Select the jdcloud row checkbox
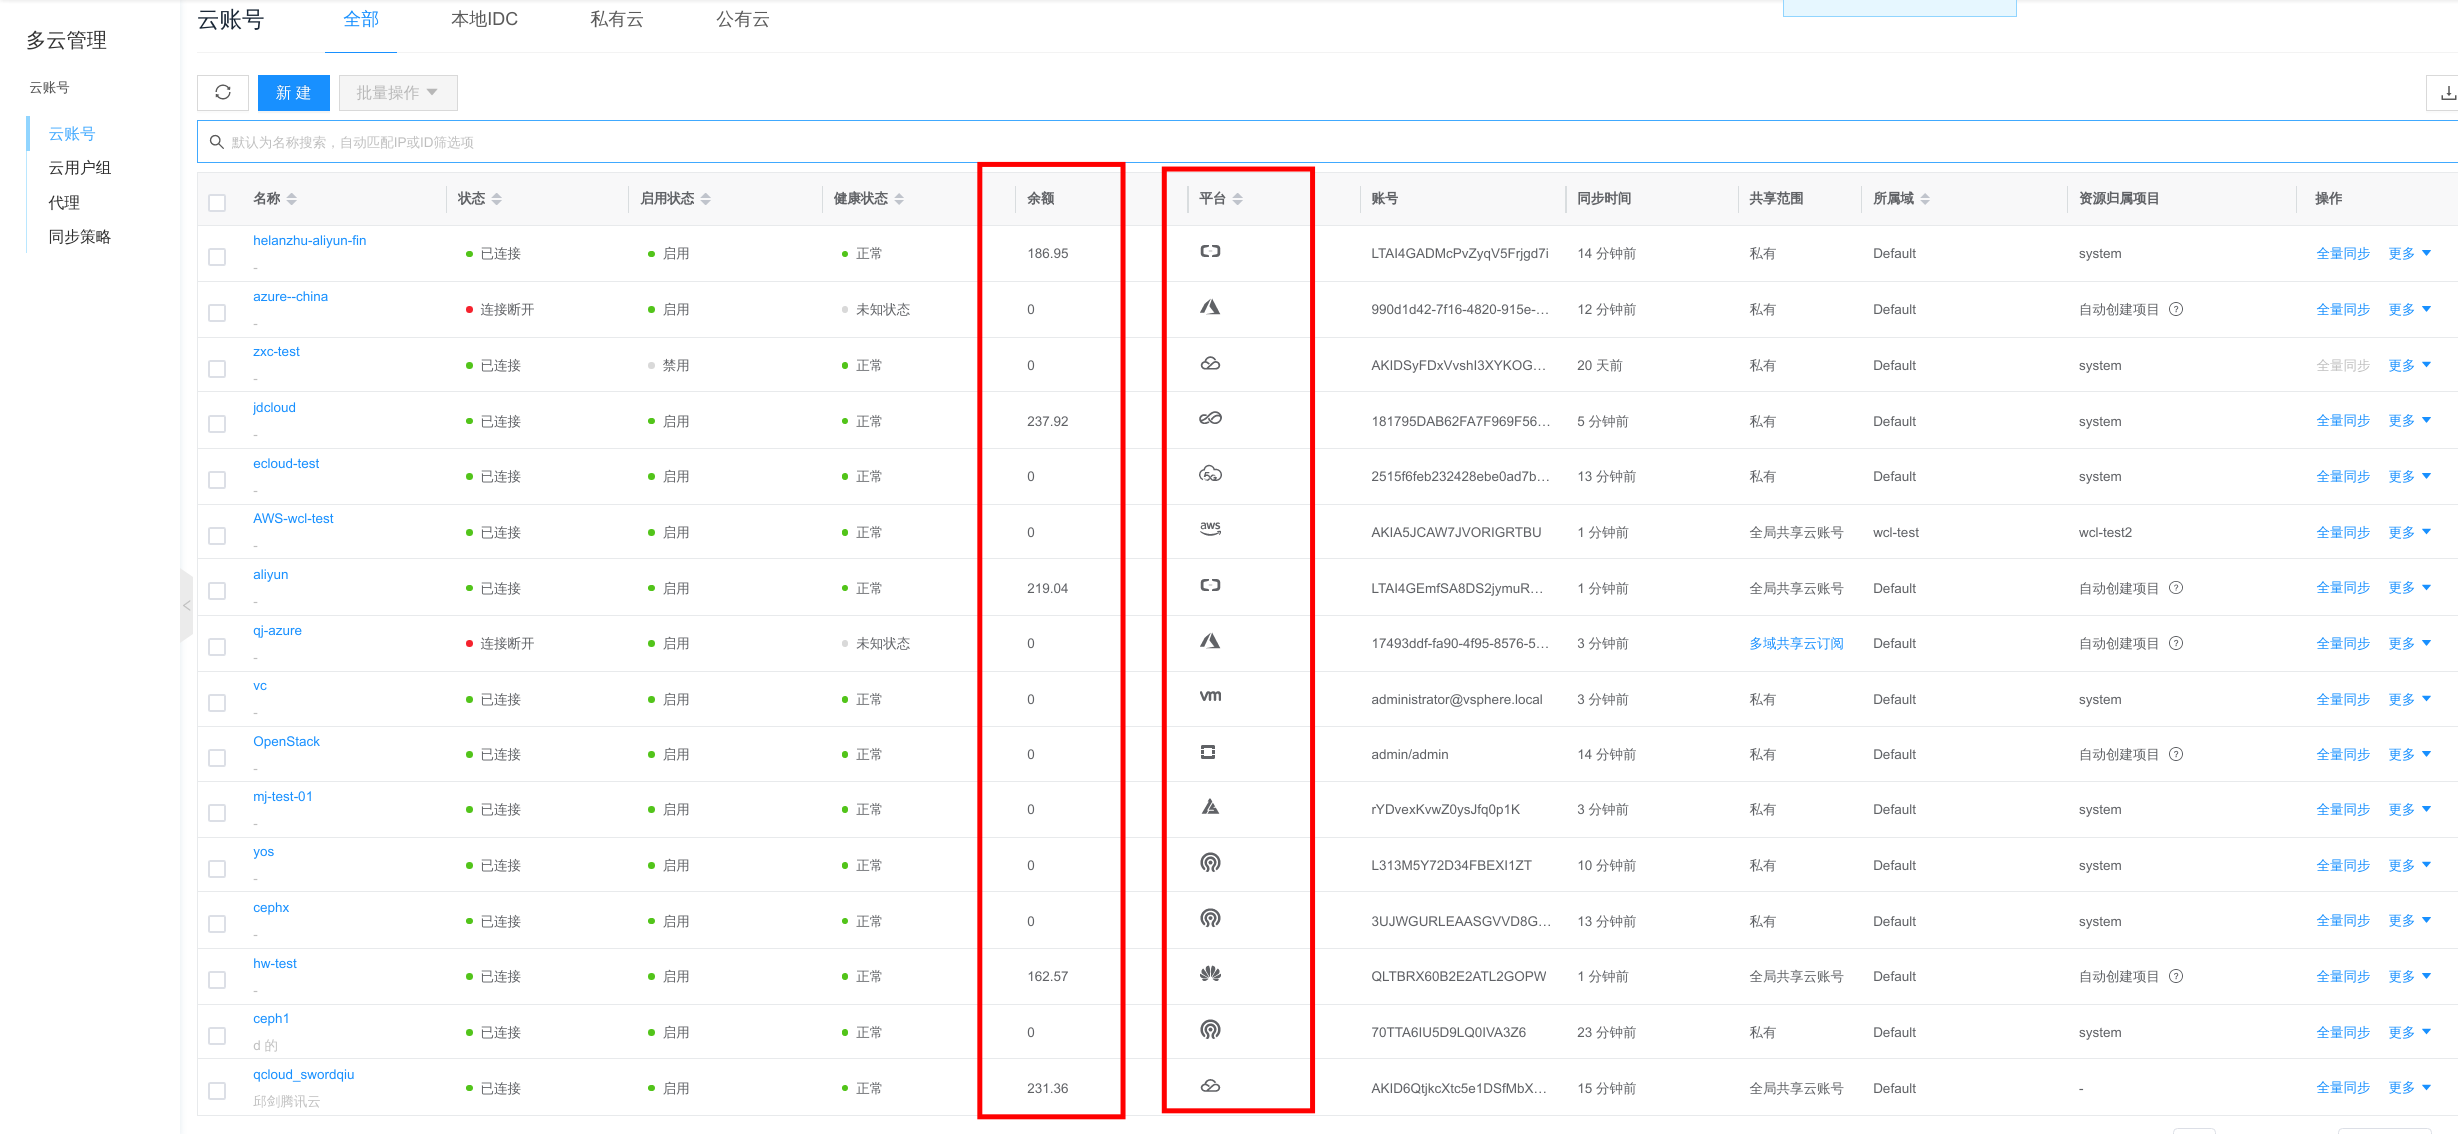Screen dimensions: 2458x1134 coord(217,424)
